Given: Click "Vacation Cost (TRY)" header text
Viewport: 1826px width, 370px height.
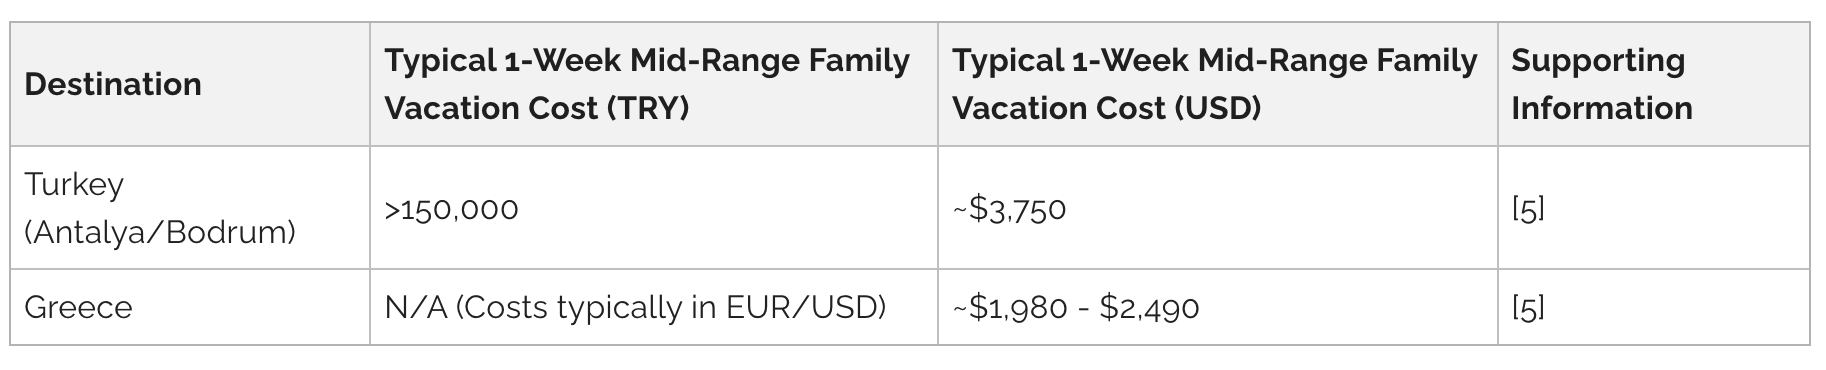Looking at the screenshot, I should pos(537,108).
